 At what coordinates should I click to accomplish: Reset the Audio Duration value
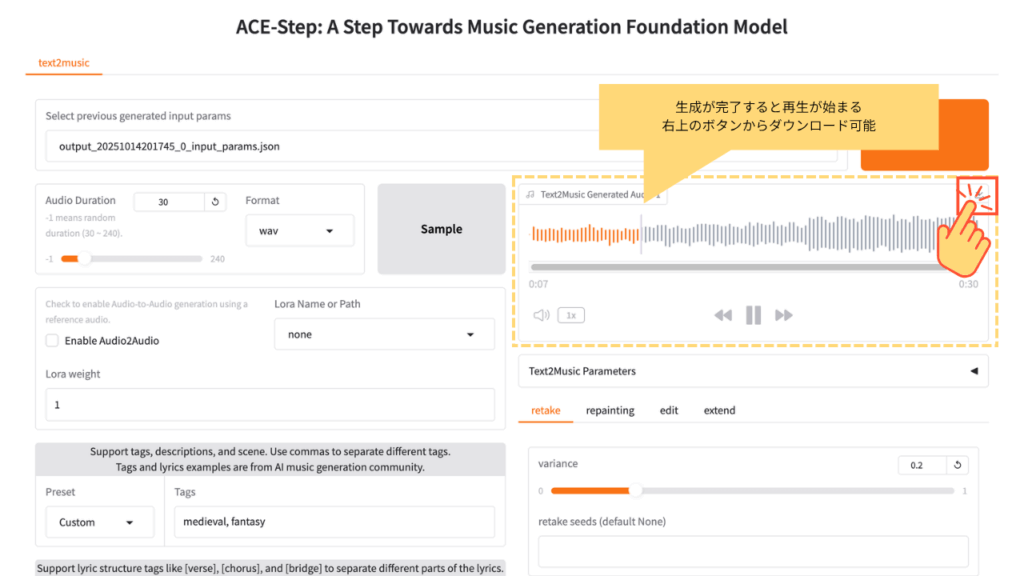pyautogui.click(x=216, y=202)
